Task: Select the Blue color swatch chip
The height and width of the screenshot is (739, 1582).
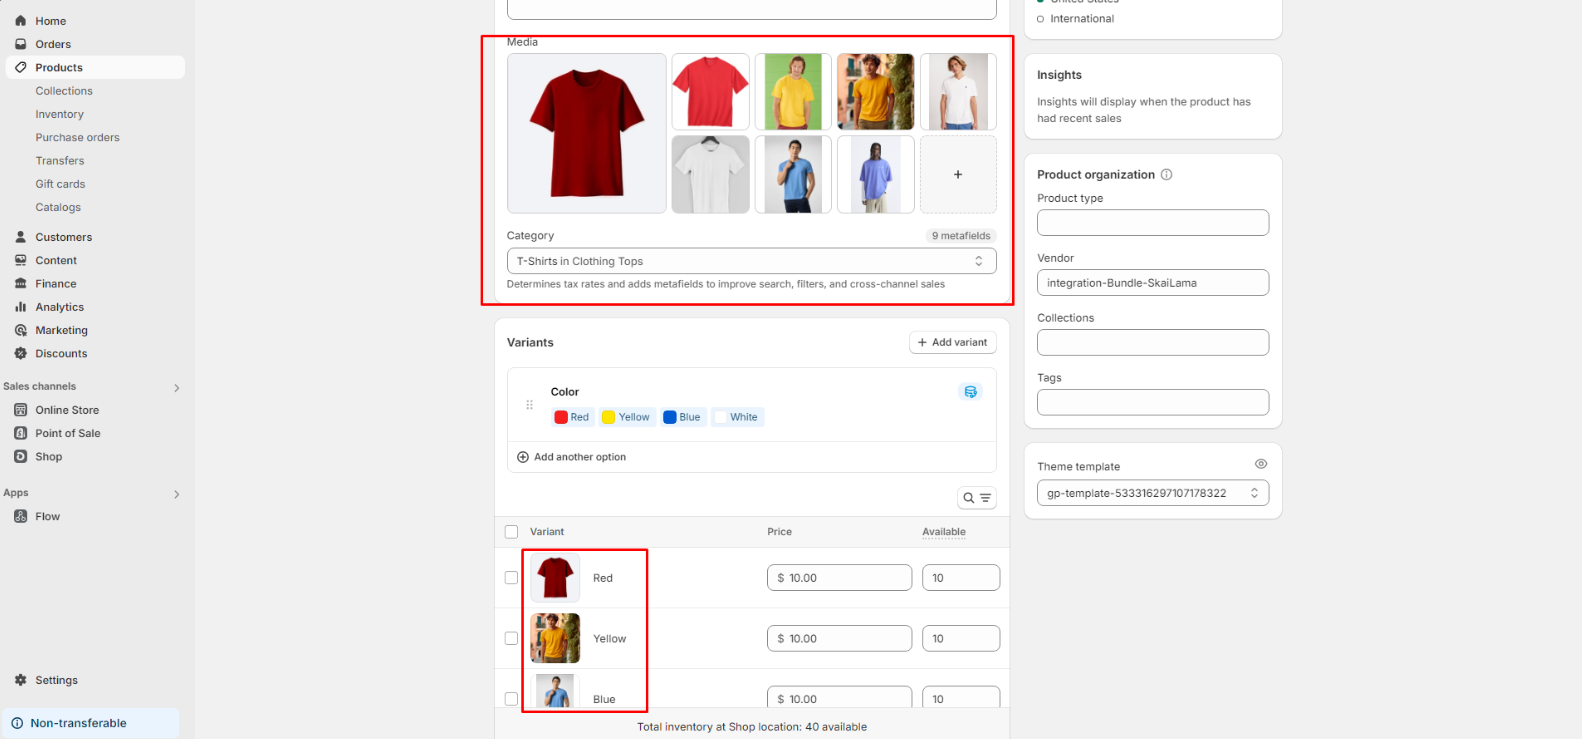Action: (682, 418)
